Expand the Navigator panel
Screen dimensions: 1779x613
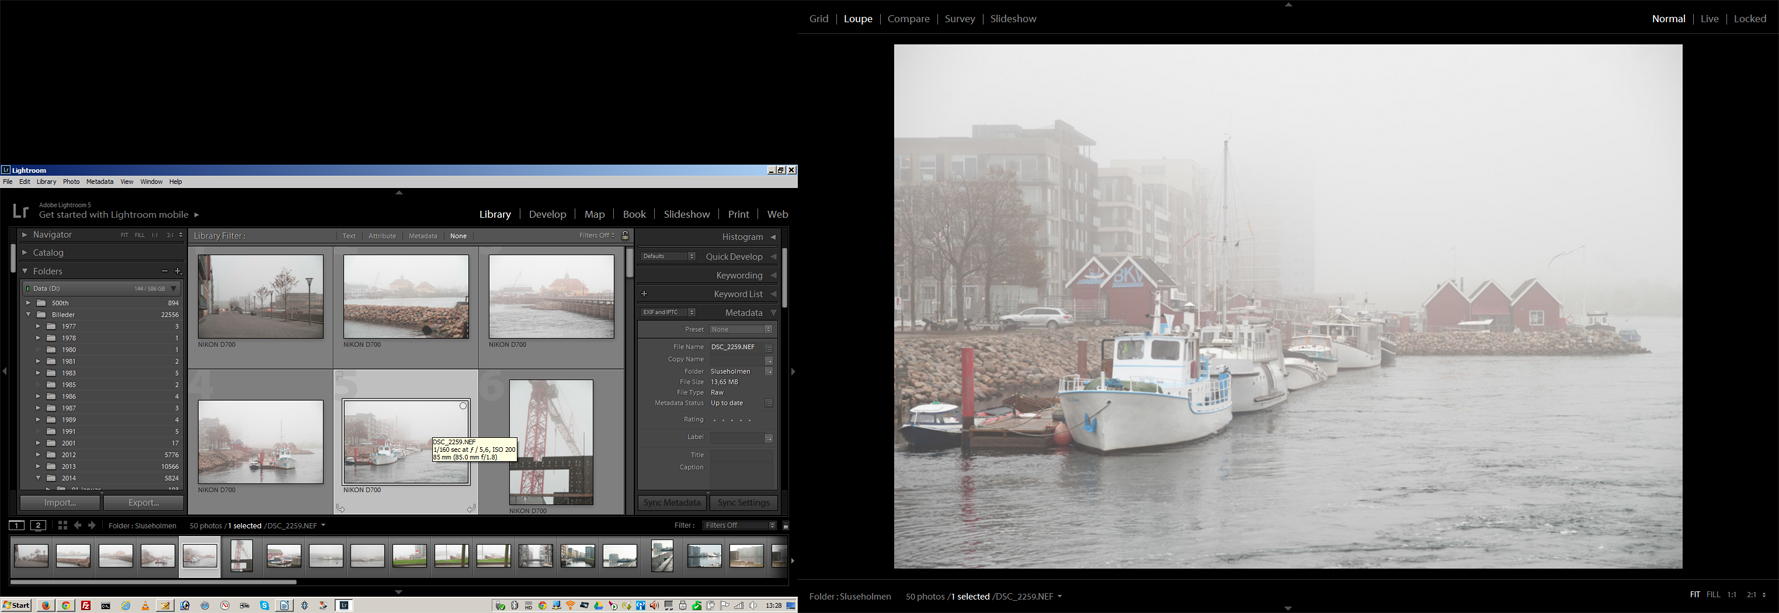[x=25, y=235]
